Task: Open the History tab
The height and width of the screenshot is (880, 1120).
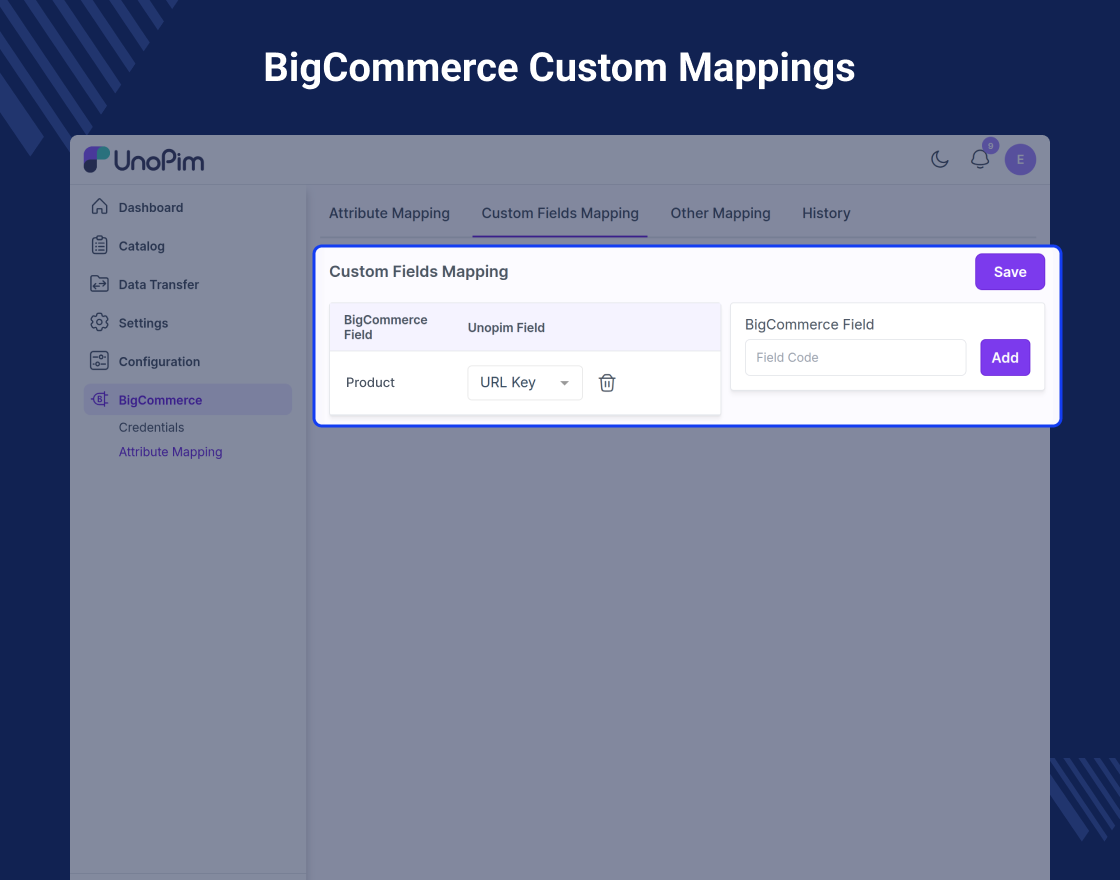Action: click(x=826, y=213)
